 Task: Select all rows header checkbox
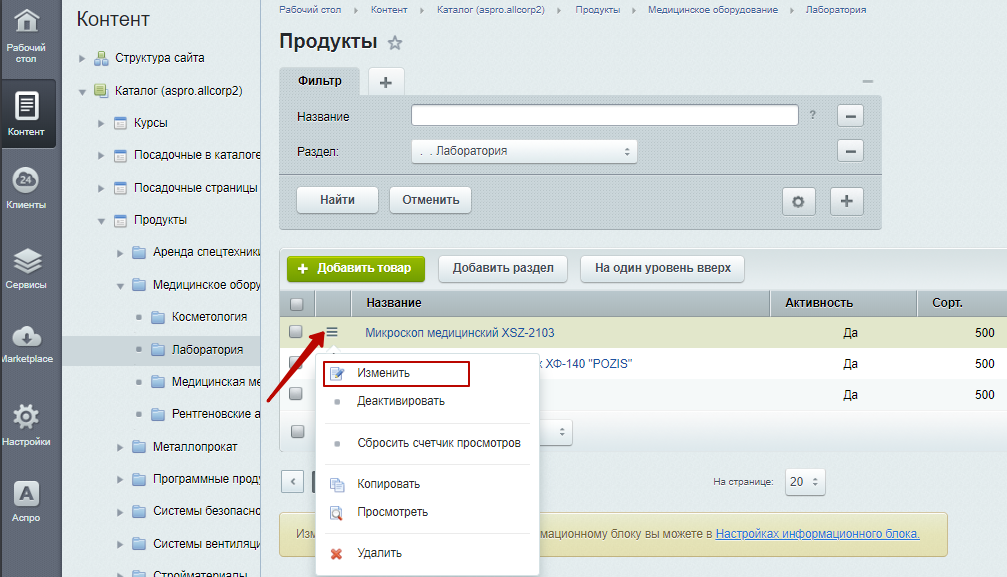coord(297,304)
